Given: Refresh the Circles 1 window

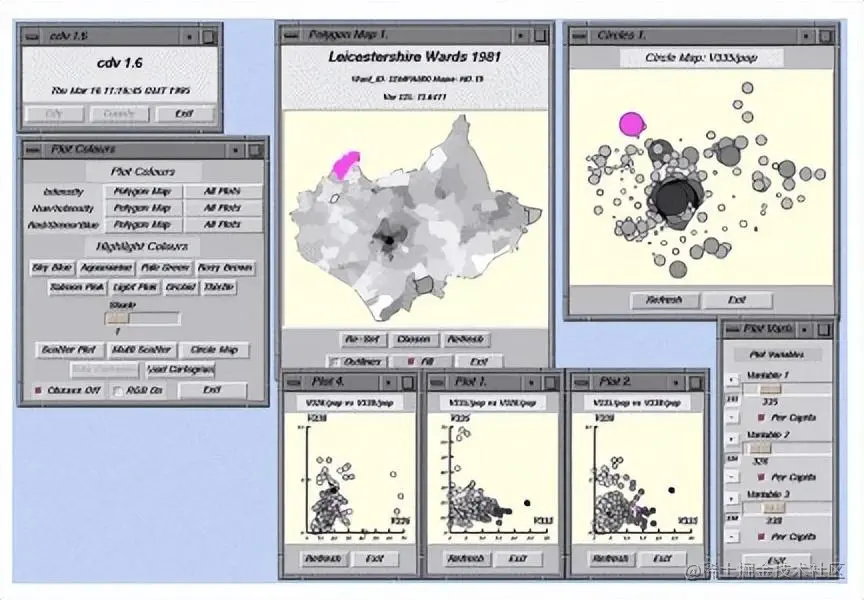Looking at the screenshot, I should point(665,300).
